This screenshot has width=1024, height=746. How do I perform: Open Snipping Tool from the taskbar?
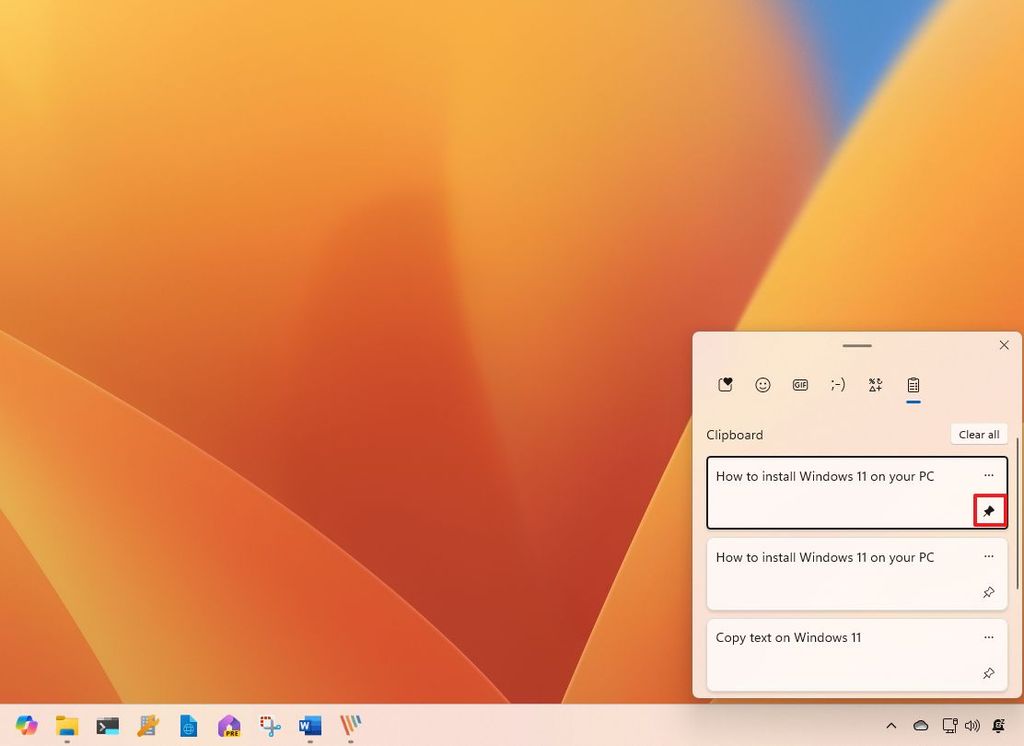coord(269,725)
